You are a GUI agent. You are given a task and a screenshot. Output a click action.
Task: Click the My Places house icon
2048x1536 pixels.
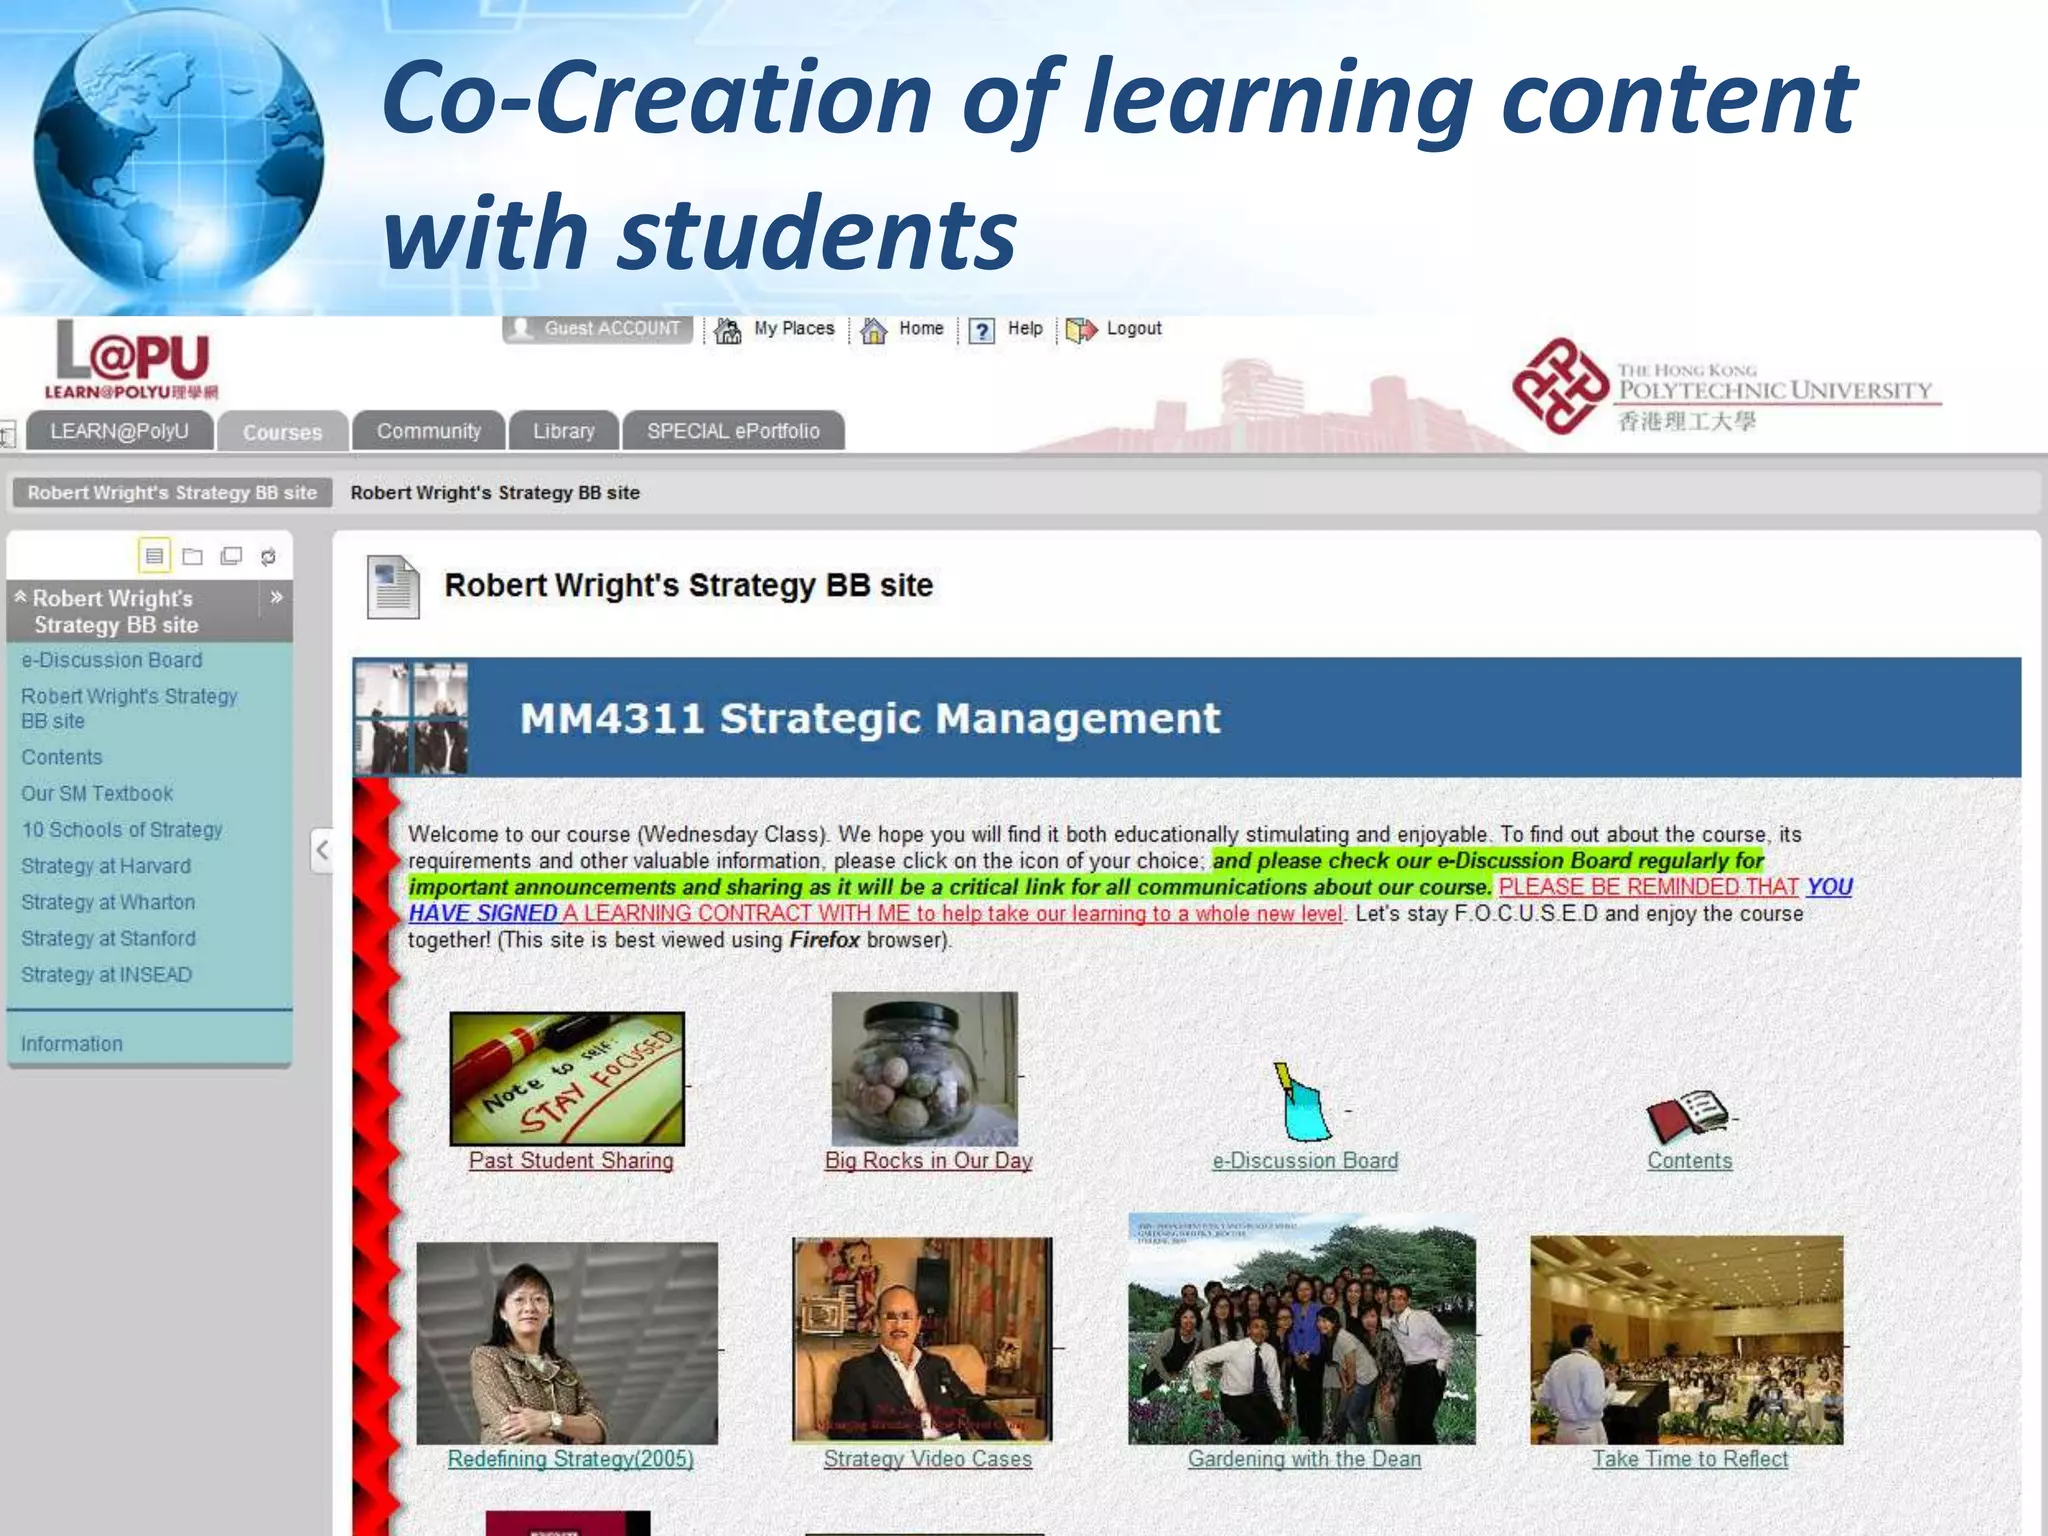[728, 330]
